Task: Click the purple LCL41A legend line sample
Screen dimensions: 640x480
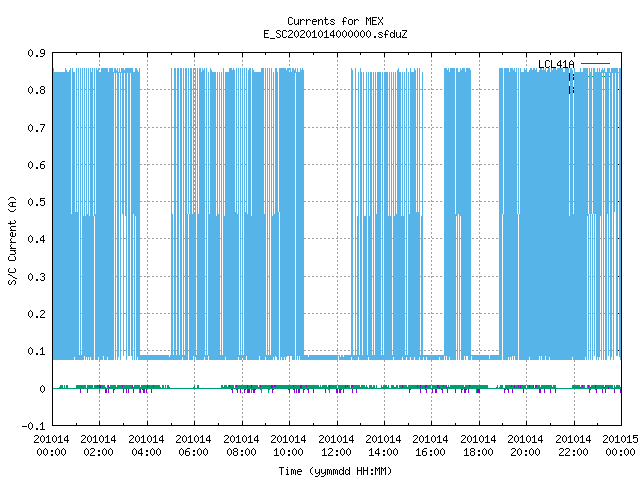Action: tap(595, 64)
